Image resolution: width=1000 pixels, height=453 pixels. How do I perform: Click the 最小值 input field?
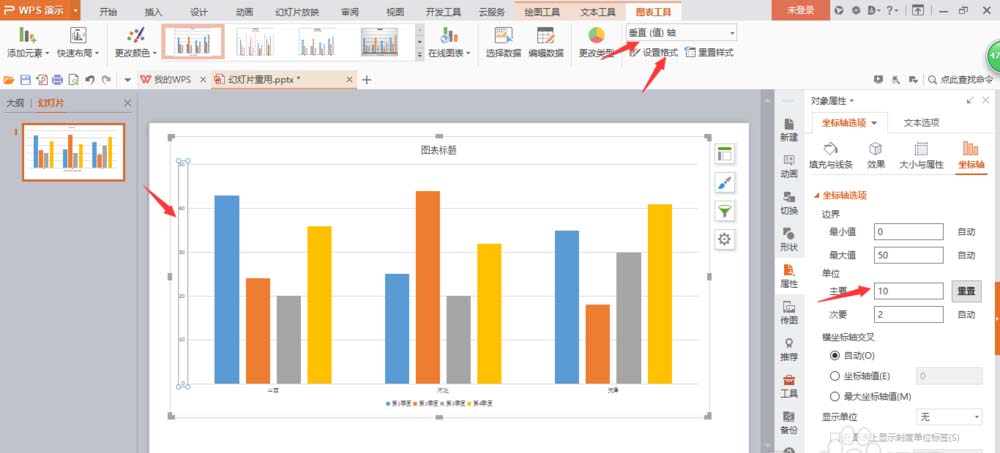pyautogui.click(x=909, y=232)
